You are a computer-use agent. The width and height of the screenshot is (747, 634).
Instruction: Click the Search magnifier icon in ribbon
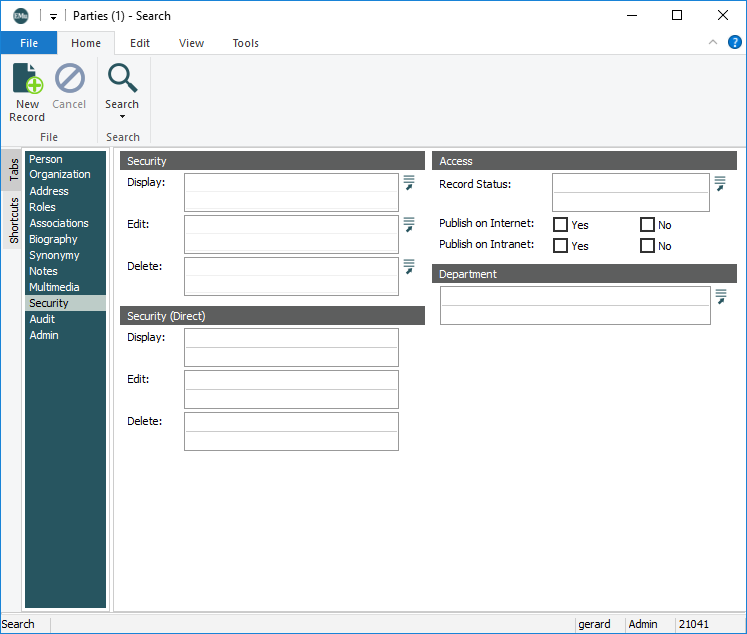pos(122,78)
